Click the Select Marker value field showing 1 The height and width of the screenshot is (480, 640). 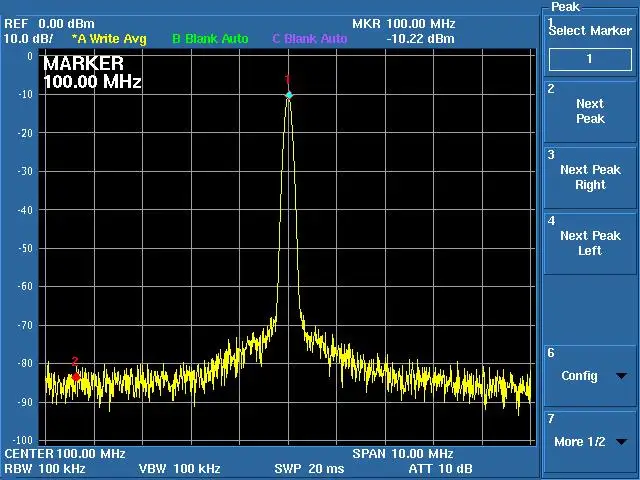click(590, 59)
